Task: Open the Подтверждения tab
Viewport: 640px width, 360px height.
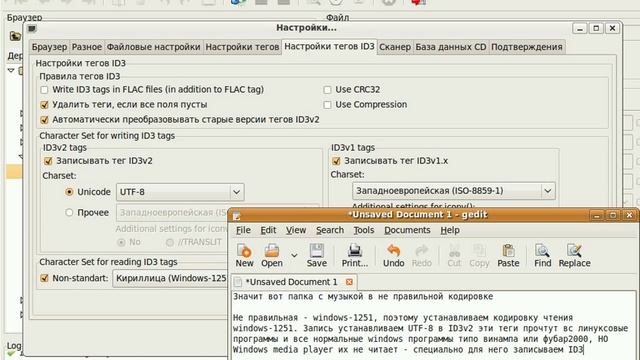Action: click(527, 47)
